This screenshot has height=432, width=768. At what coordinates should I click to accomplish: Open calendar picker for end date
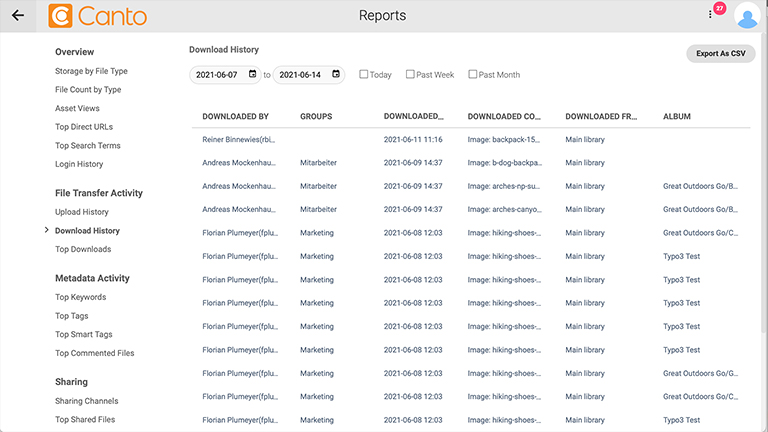[336, 74]
